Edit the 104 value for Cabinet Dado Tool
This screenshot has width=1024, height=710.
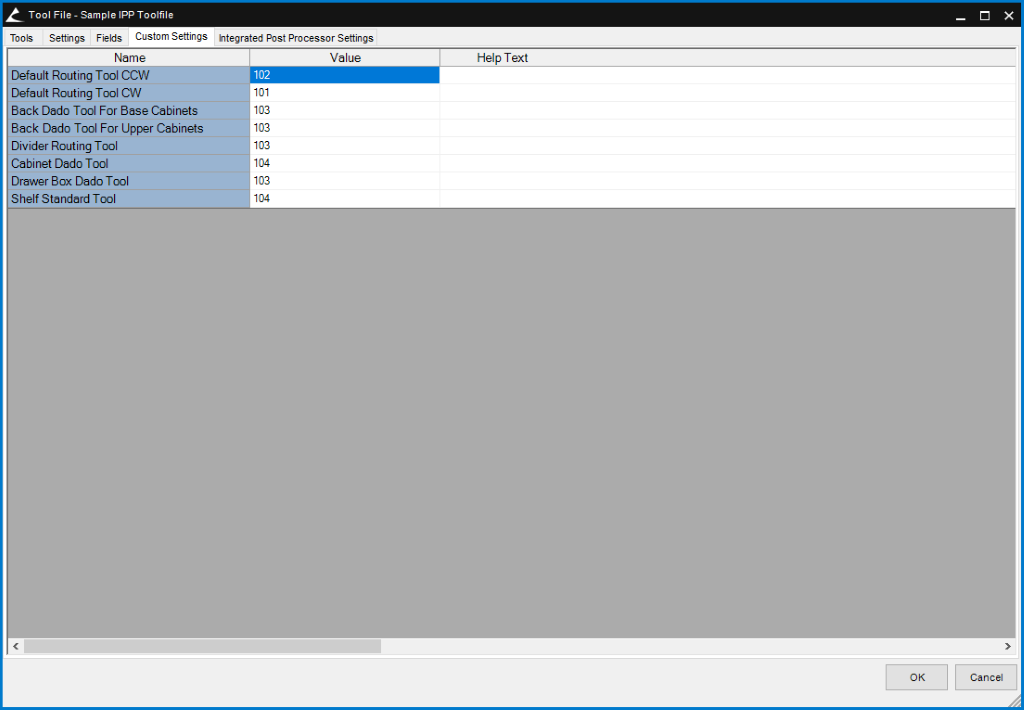(x=345, y=163)
